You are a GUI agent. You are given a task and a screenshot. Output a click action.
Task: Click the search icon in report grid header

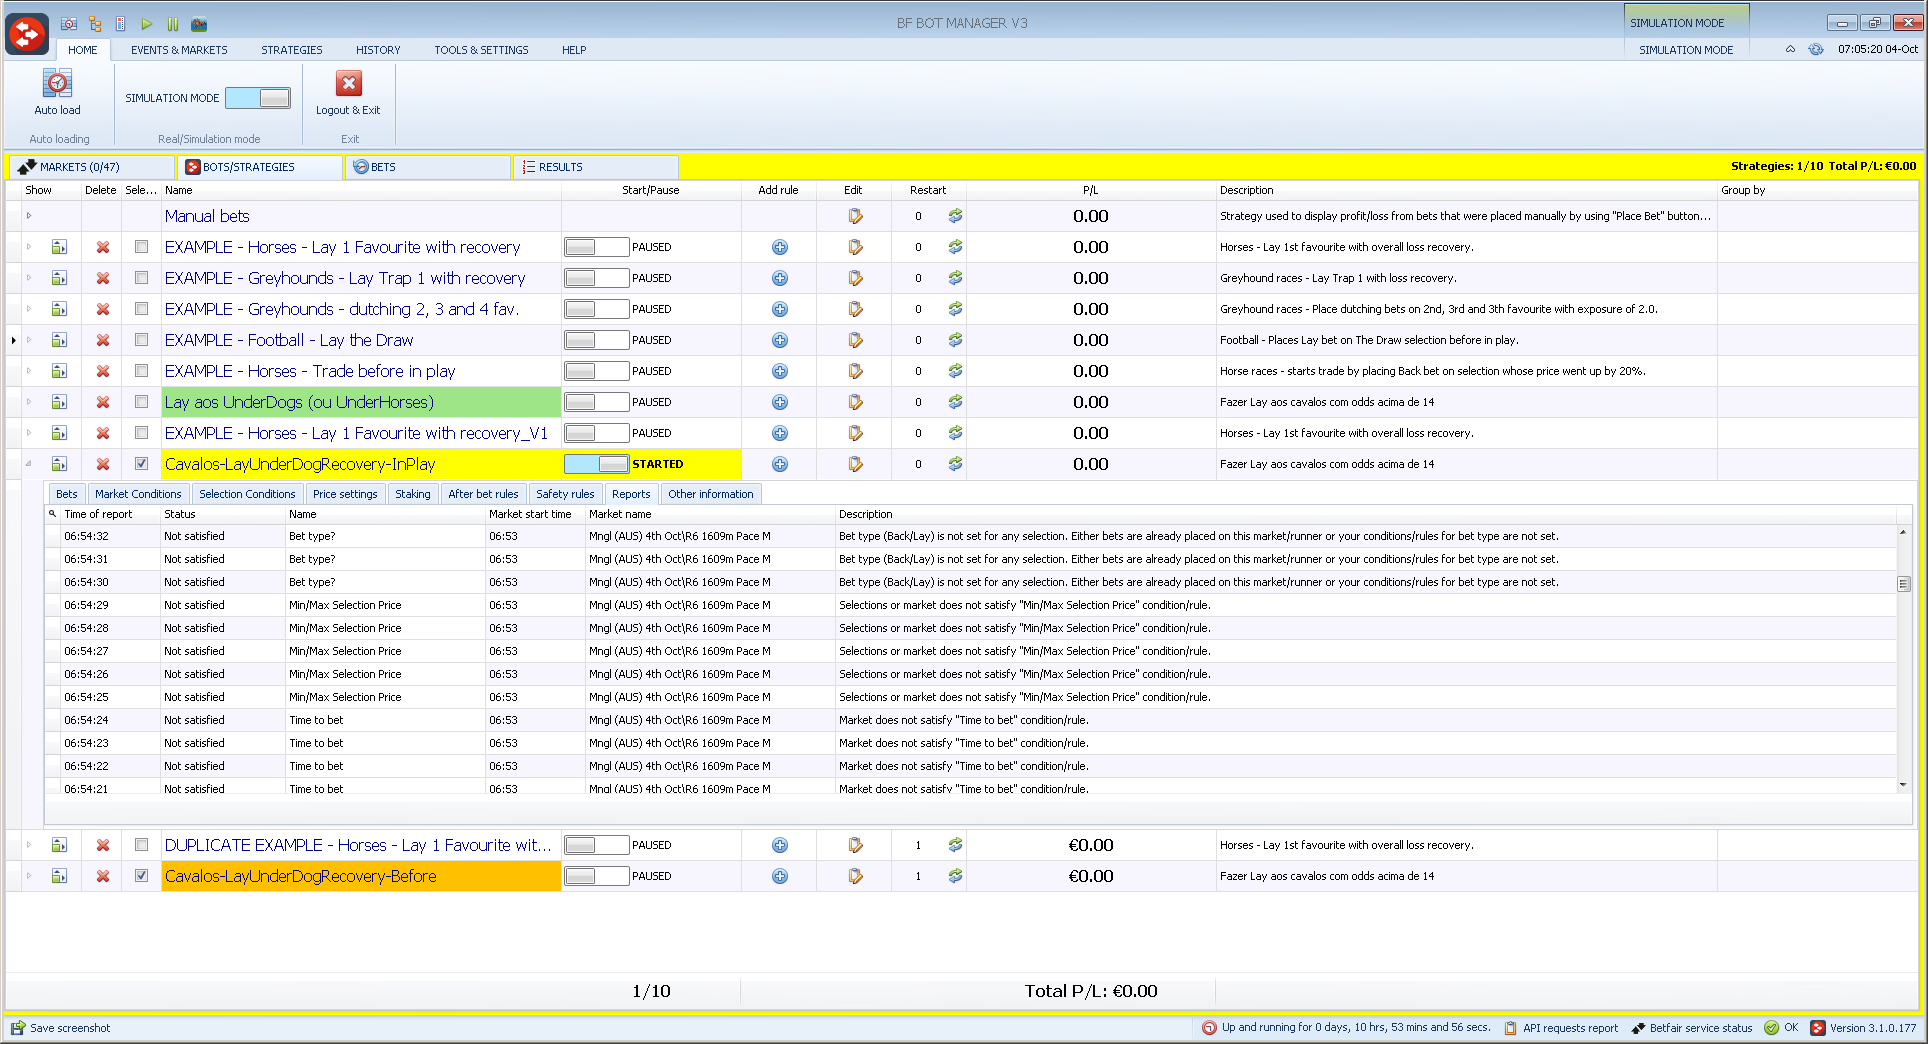(x=52, y=514)
